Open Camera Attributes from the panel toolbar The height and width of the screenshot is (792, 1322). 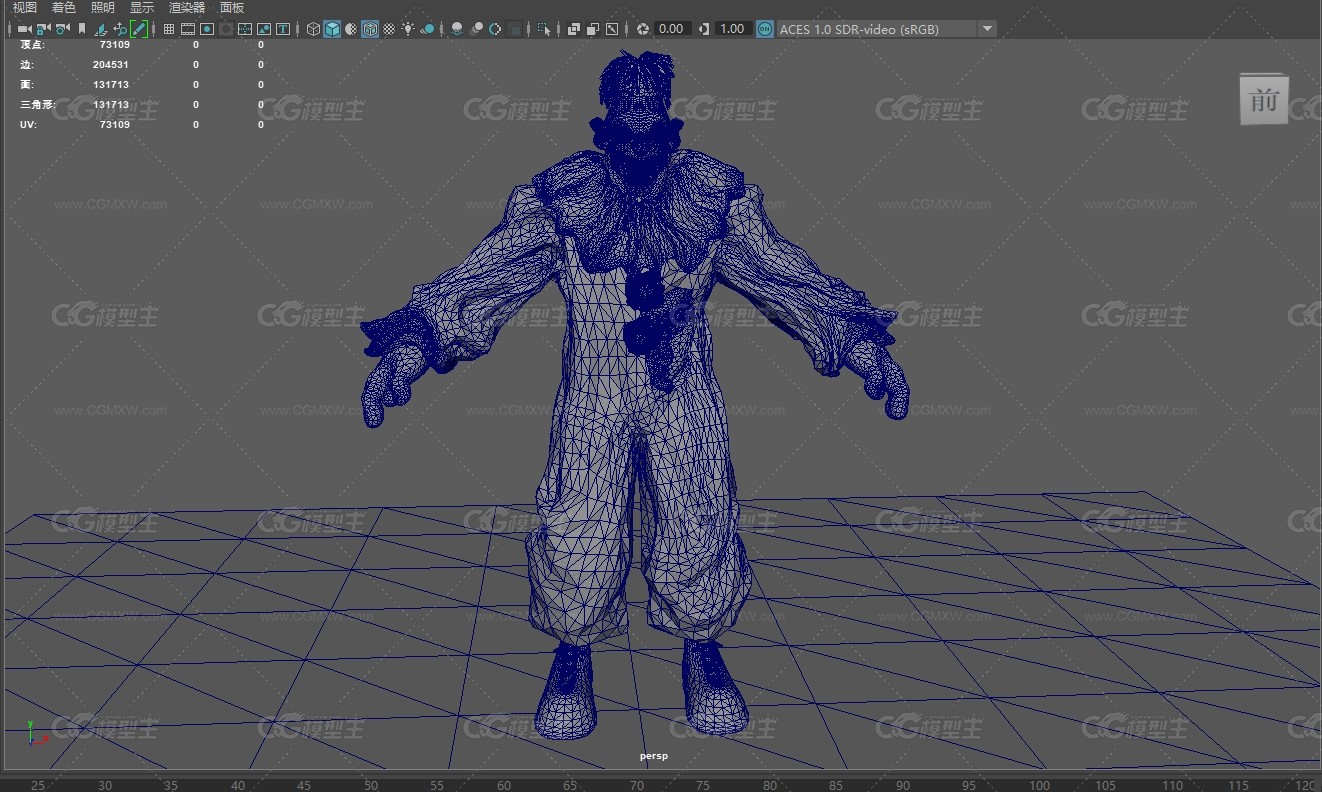[x=62, y=29]
